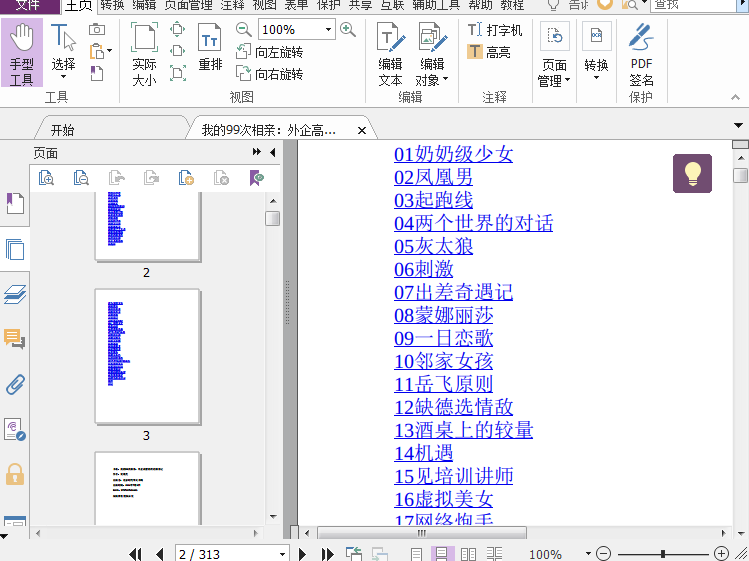Open the Attachments panel paperclip icon
Screen dimensions: 749x561
tap(15, 384)
